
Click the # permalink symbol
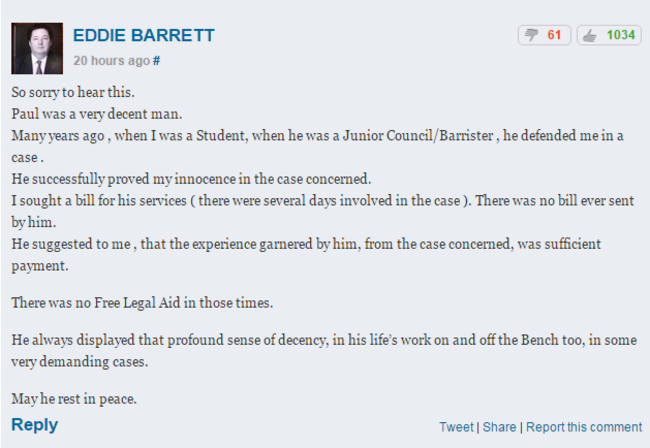156,61
